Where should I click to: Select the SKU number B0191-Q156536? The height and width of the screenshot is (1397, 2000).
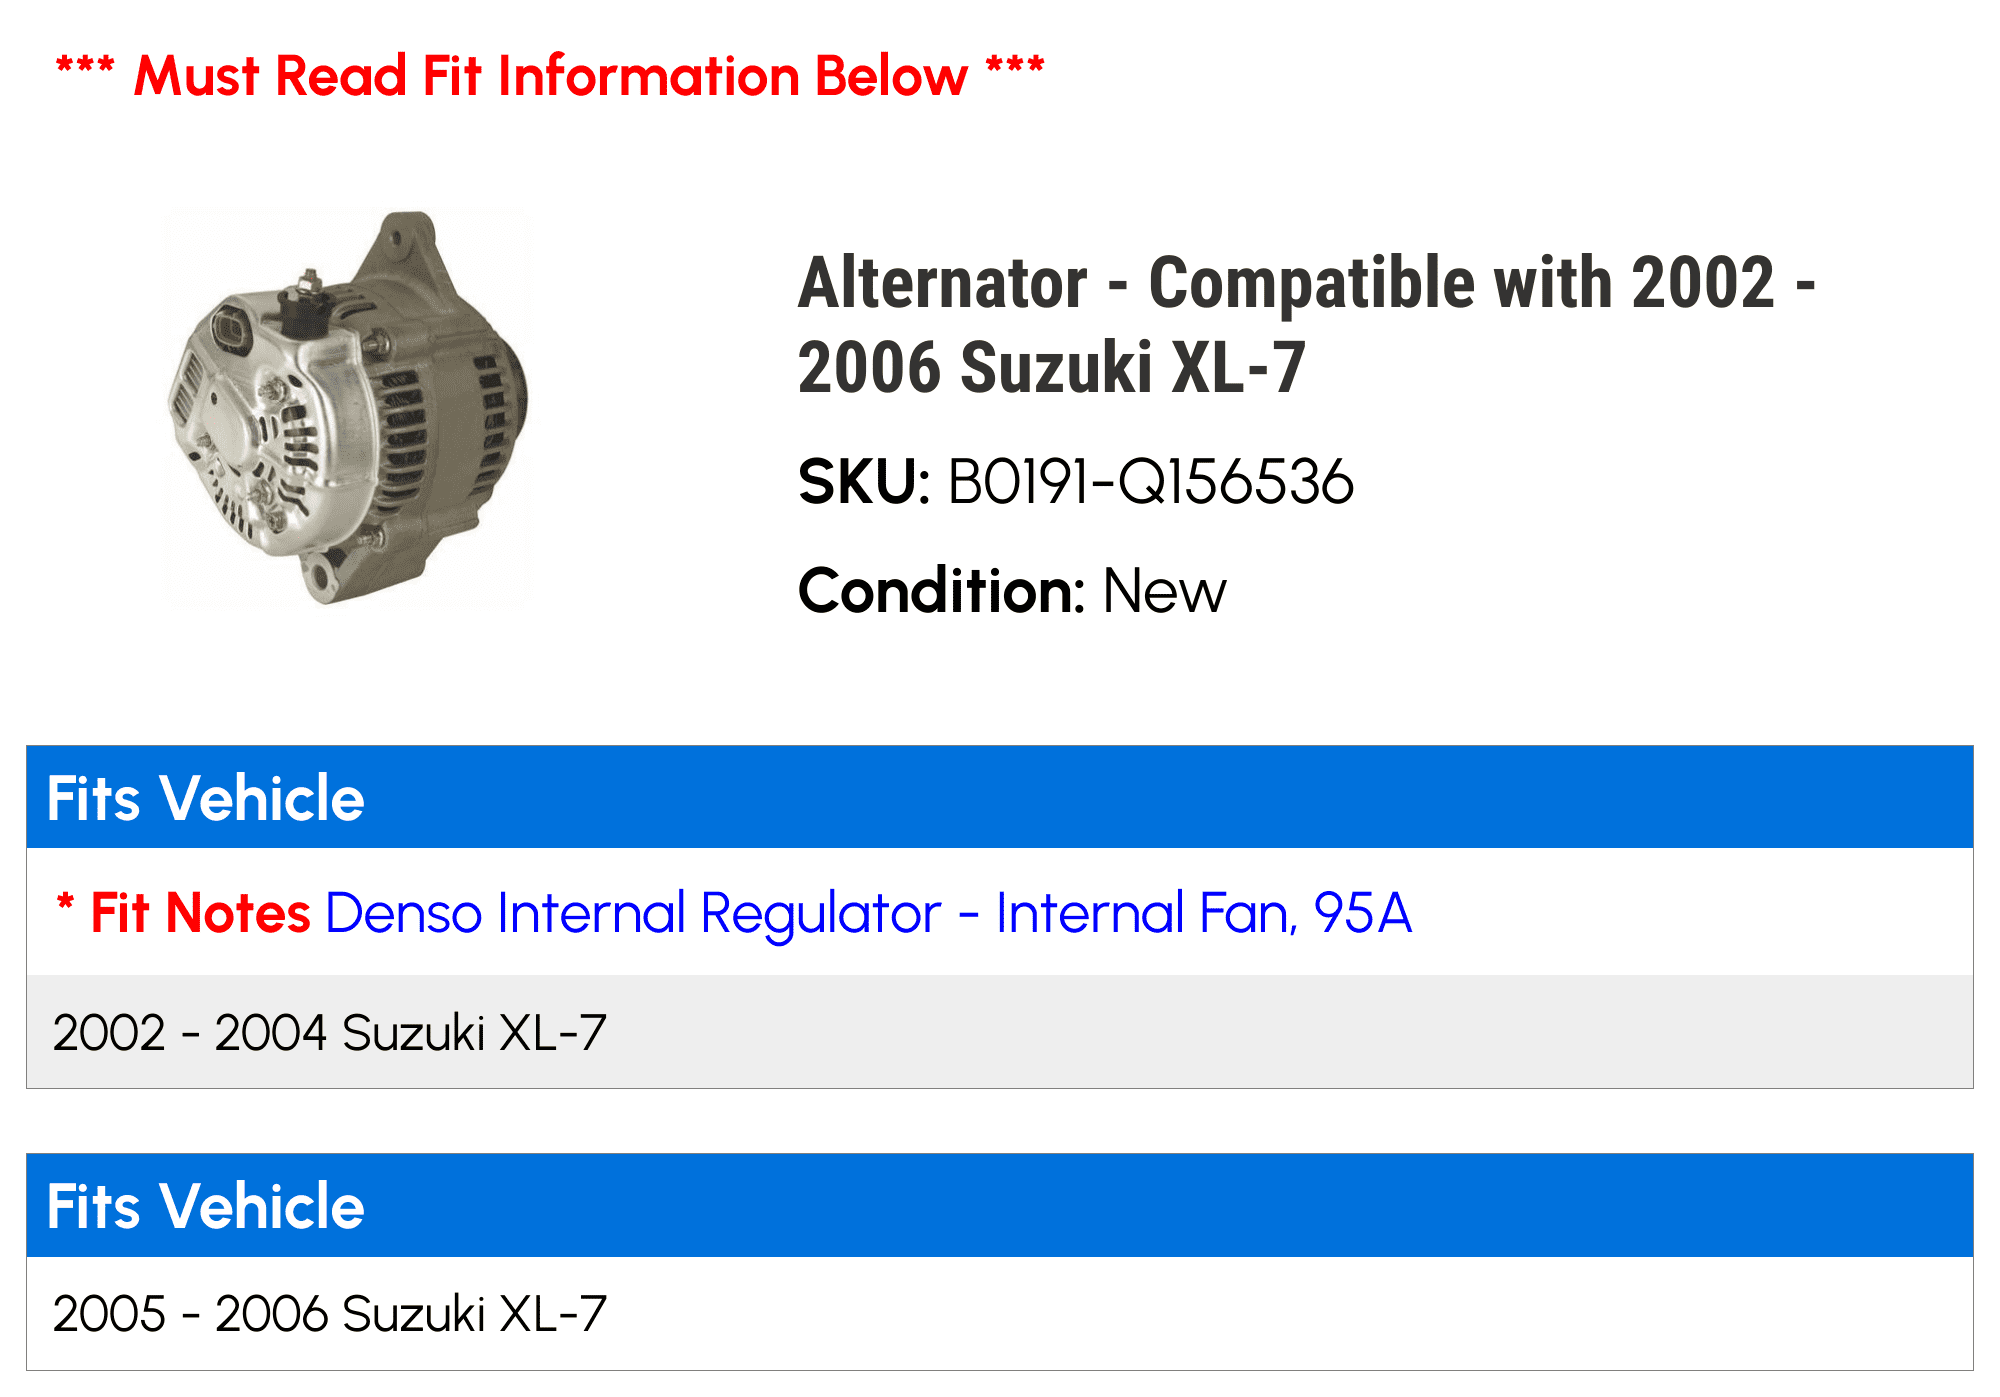click(x=1150, y=482)
